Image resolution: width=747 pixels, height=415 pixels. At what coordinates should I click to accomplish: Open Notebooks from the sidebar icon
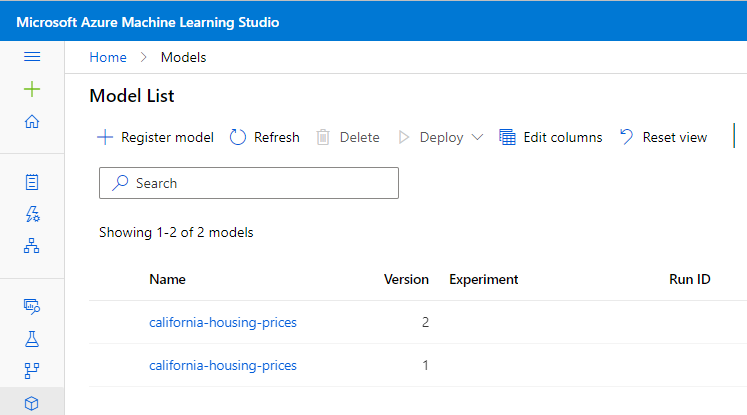click(32, 182)
